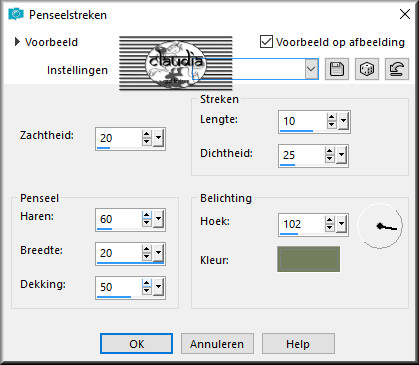Toggle Voorbeeld op afbeelding checkbox
The image size is (419, 365).
tap(266, 42)
